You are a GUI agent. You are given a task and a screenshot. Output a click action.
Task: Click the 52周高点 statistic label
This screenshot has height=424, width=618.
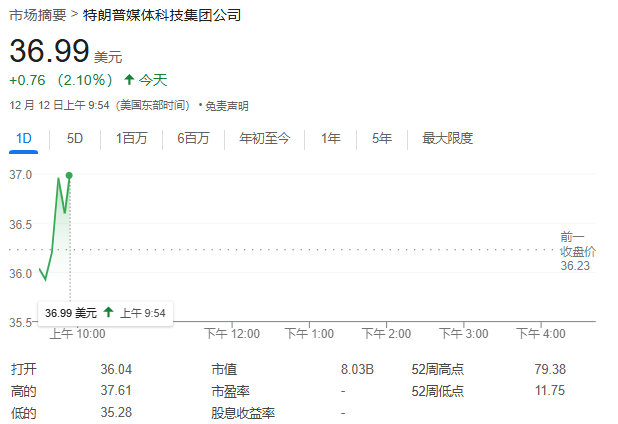point(438,369)
